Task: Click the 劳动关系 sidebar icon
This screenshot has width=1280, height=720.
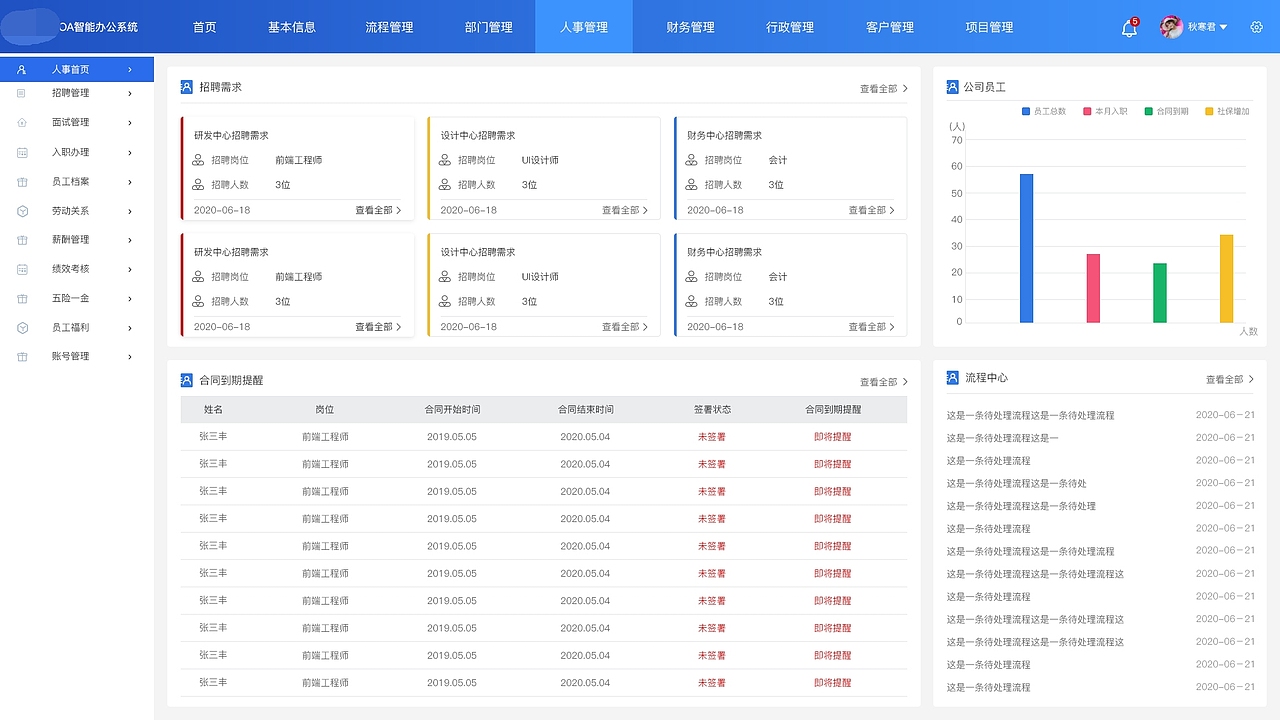Action: point(22,211)
